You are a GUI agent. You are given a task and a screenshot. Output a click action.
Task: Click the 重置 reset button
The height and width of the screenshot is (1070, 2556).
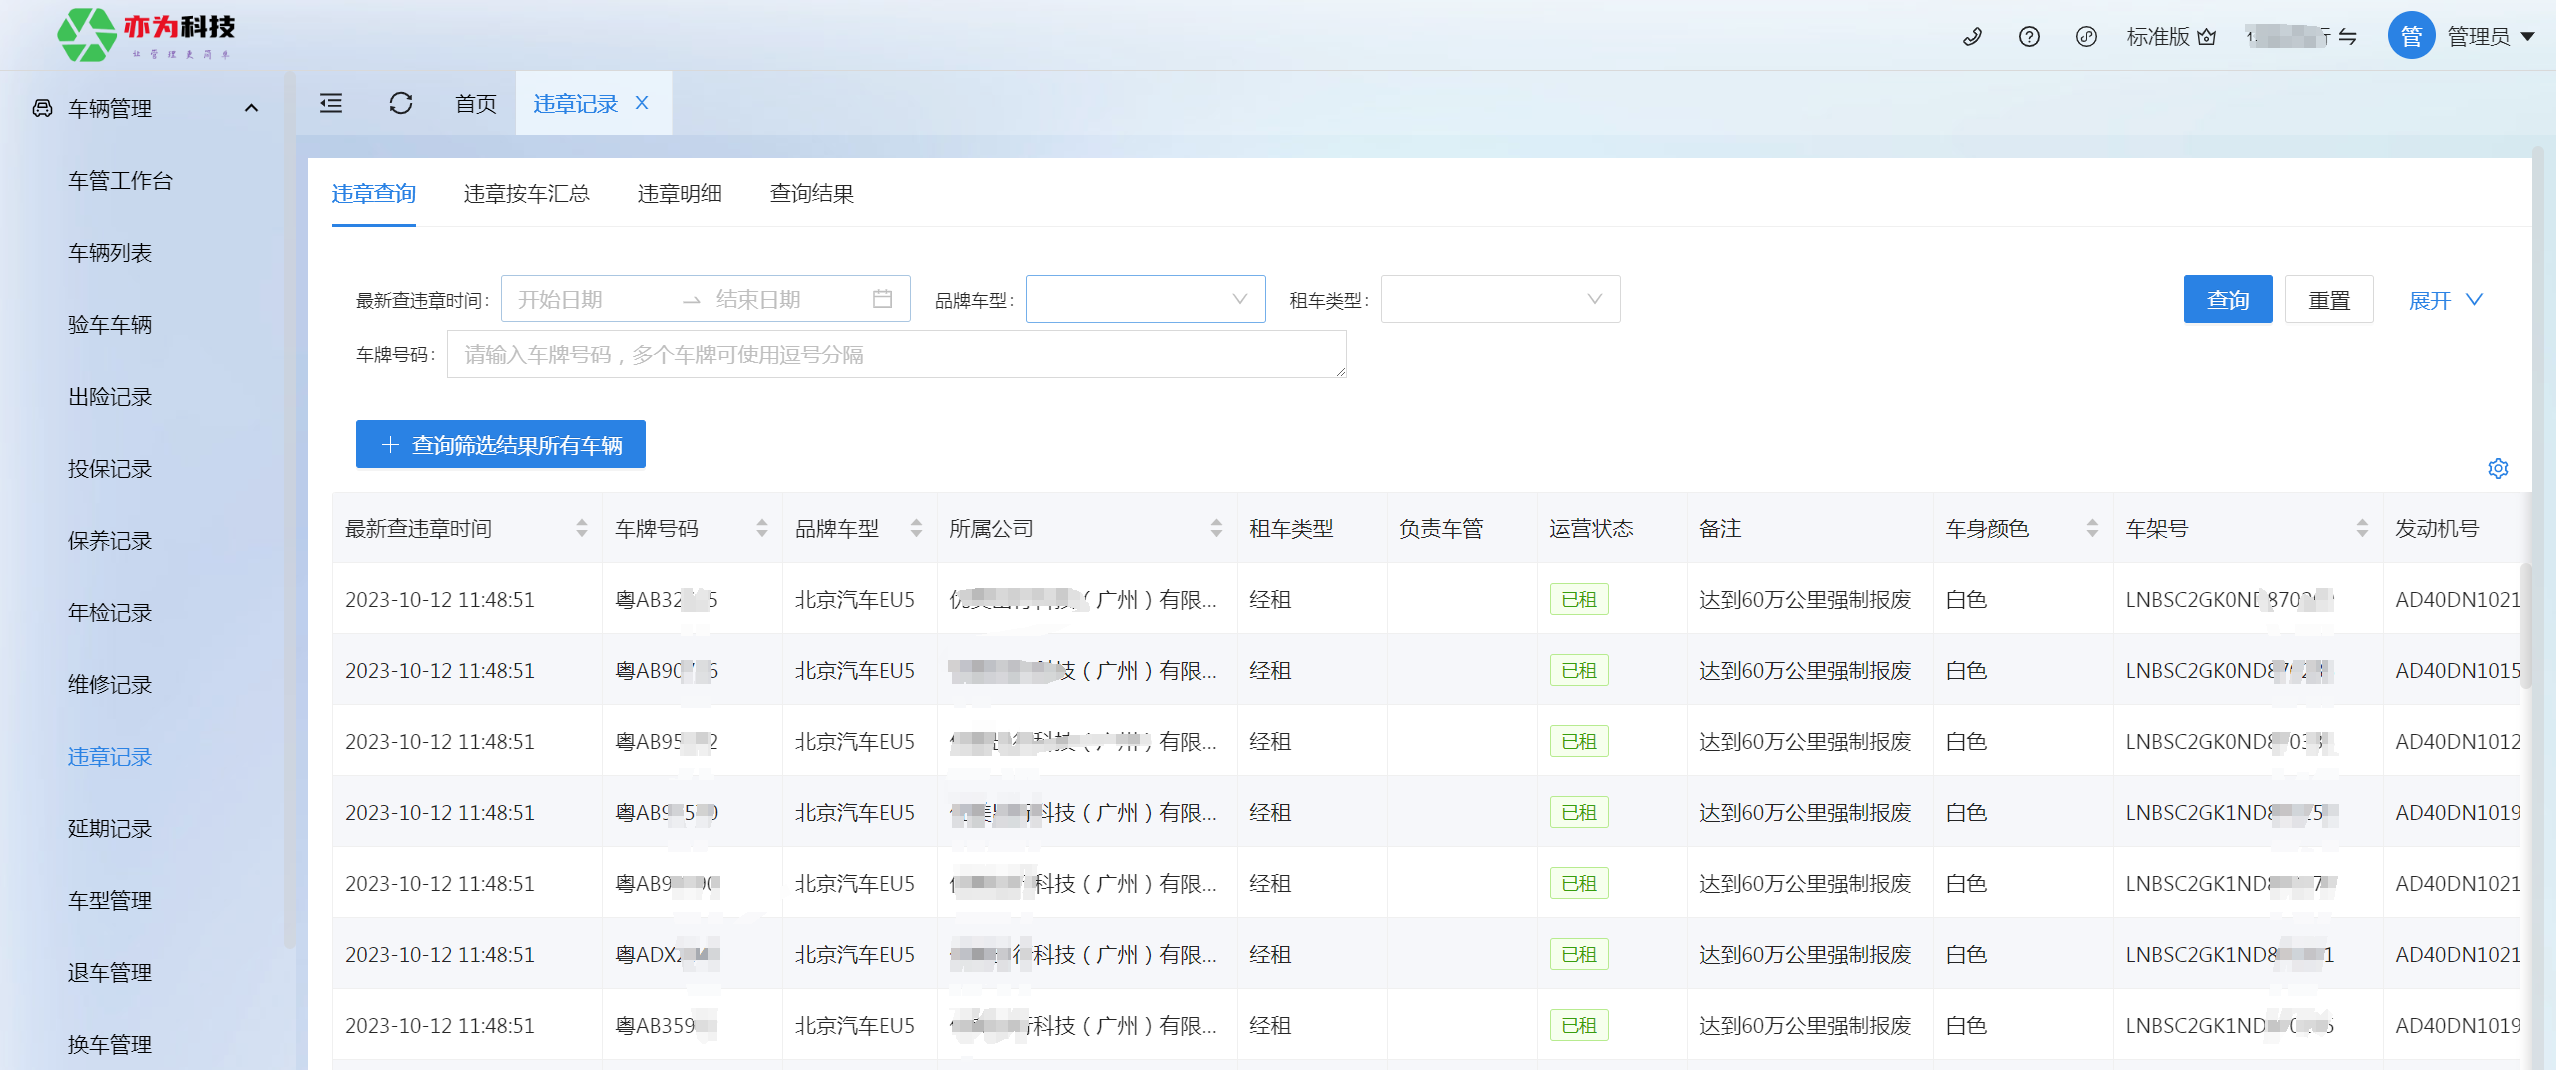click(2328, 299)
